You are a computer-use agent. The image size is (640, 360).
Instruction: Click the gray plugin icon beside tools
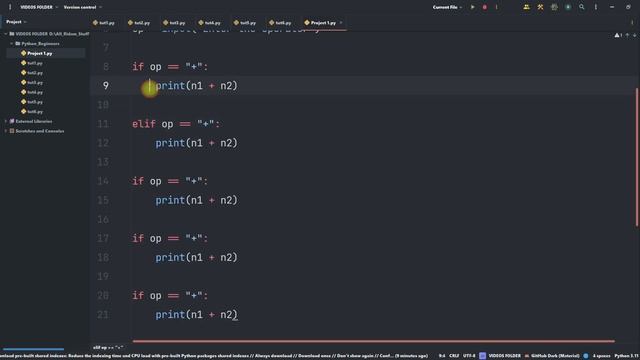click(554, 7)
